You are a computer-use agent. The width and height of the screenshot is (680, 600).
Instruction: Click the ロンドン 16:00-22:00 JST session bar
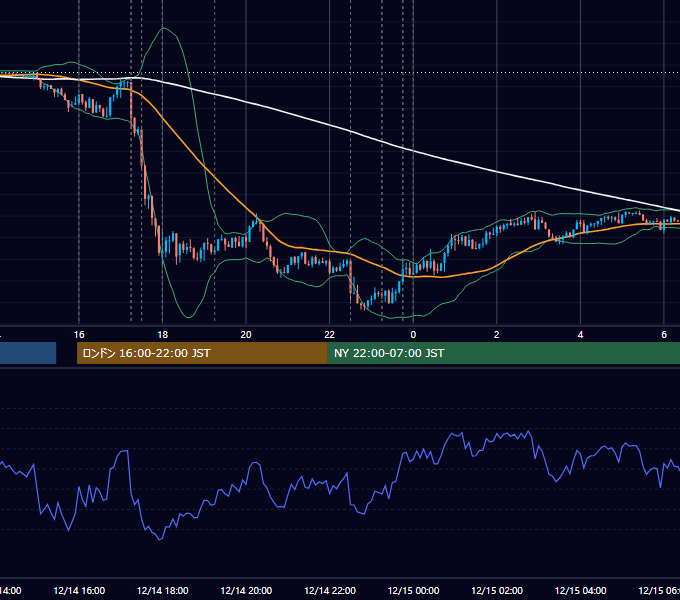point(202,353)
